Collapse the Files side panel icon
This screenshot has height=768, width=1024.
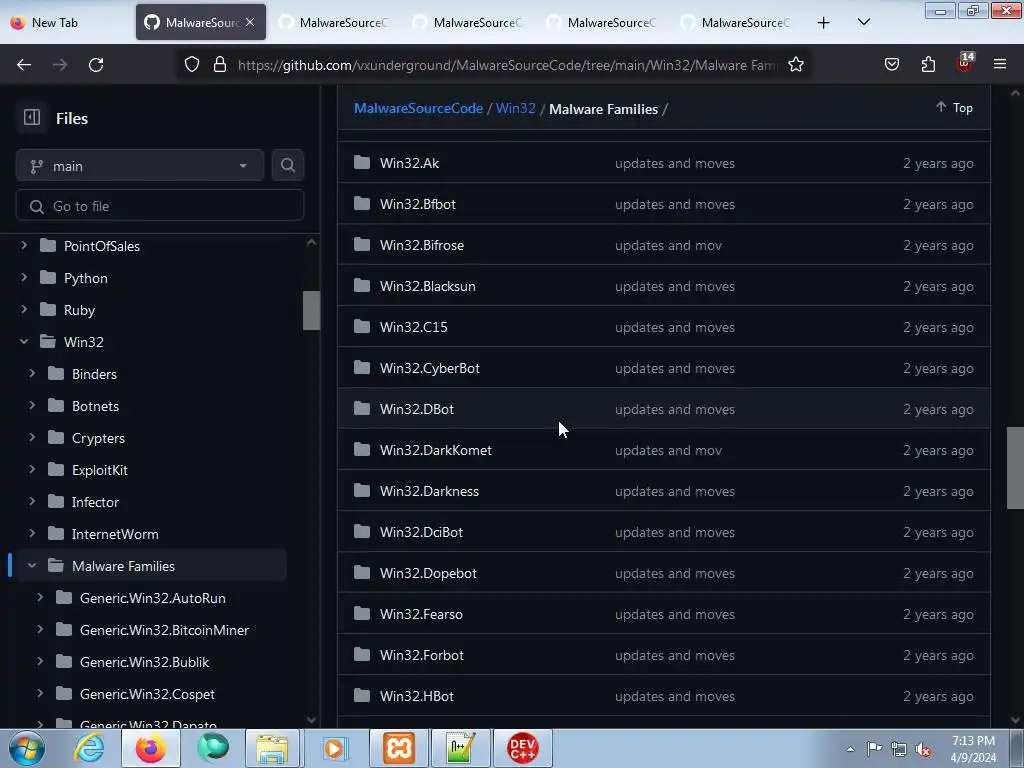[x=32, y=118]
